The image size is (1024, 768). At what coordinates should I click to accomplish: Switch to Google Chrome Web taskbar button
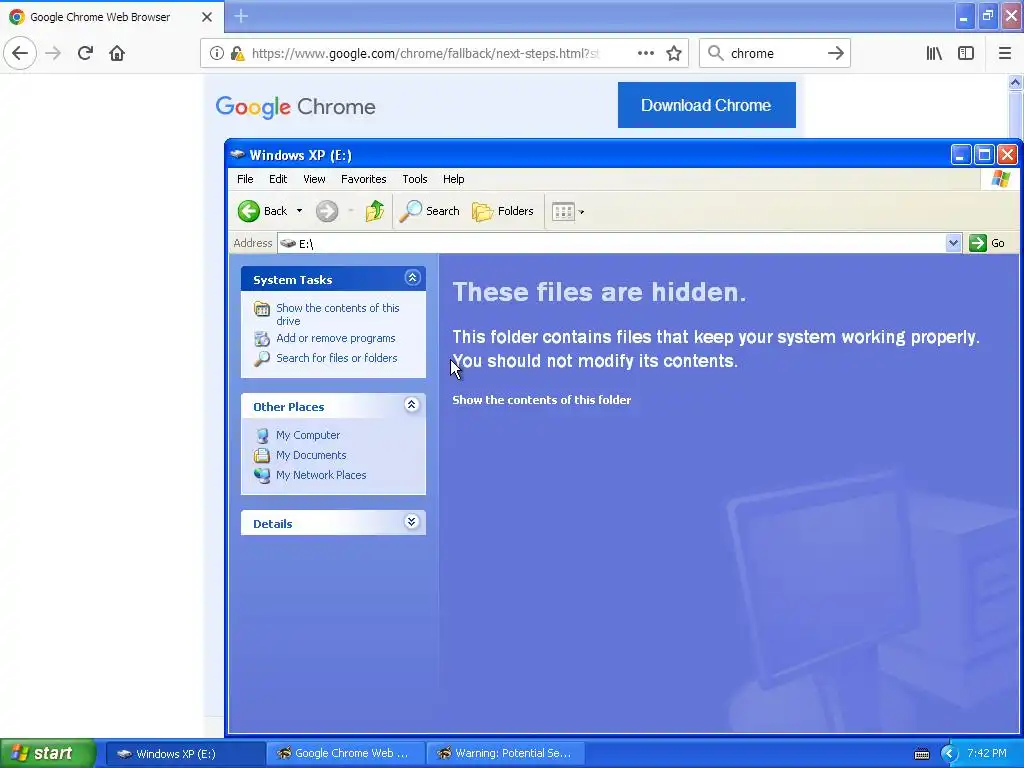click(346, 754)
